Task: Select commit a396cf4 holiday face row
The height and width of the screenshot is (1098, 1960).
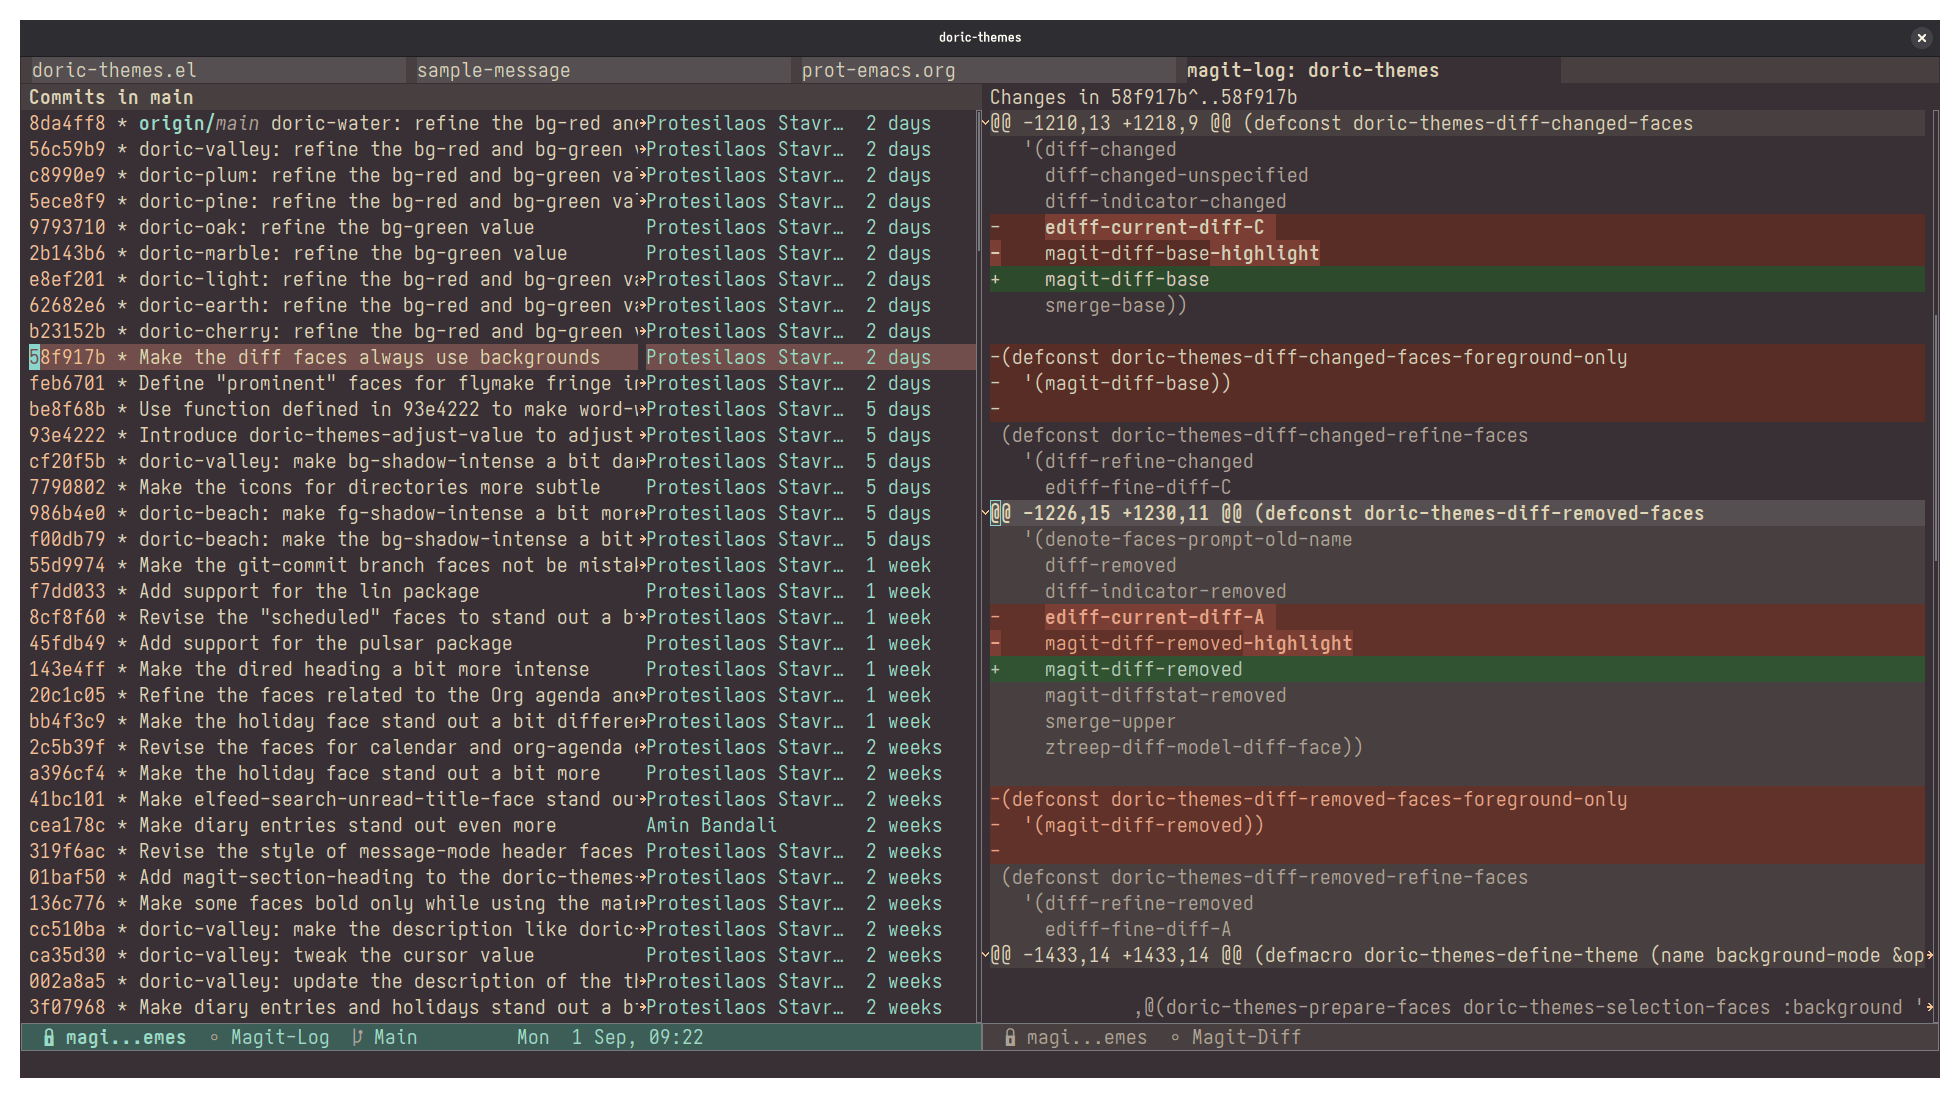Action: (500, 773)
